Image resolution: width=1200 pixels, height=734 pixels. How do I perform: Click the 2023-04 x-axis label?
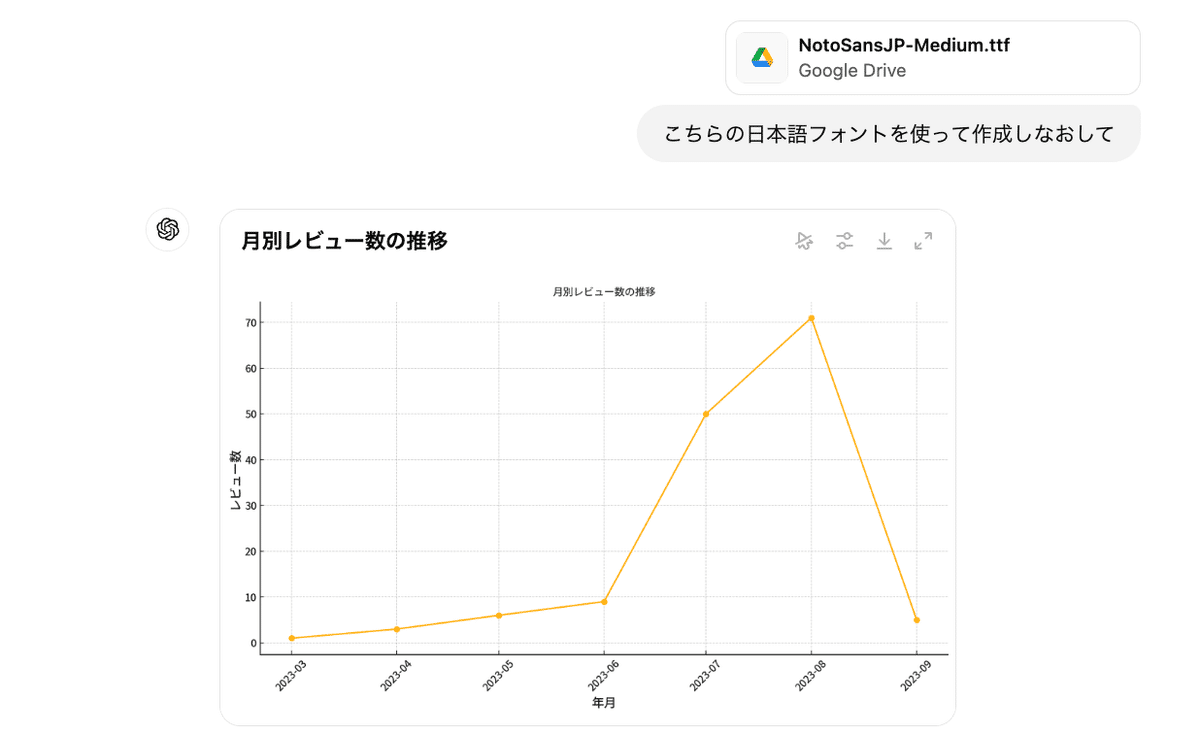394,677
